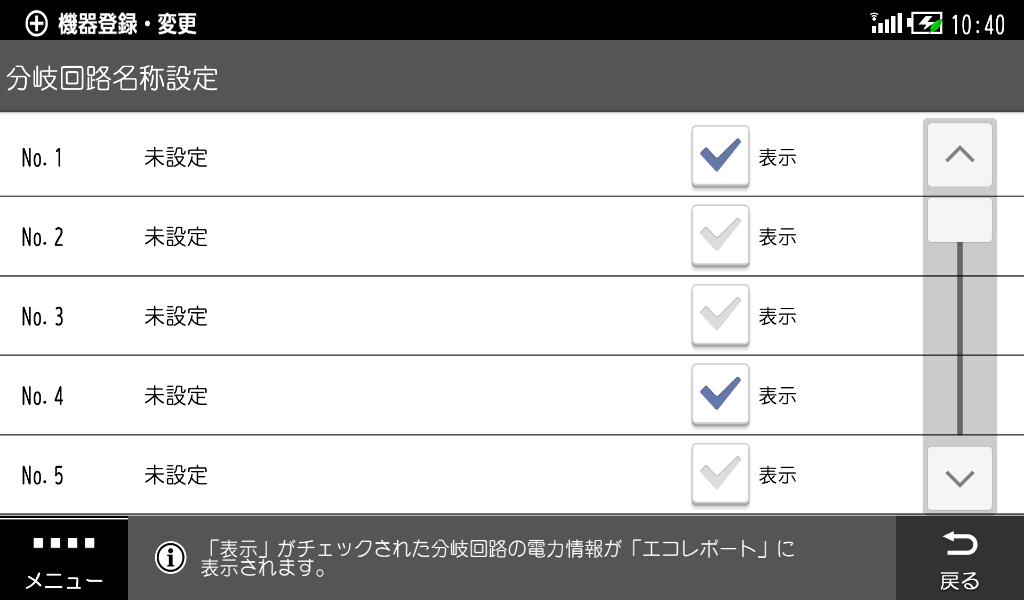The height and width of the screenshot is (600, 1024).
Task: Click the battery charging status icon
Action: coord(925,23)
